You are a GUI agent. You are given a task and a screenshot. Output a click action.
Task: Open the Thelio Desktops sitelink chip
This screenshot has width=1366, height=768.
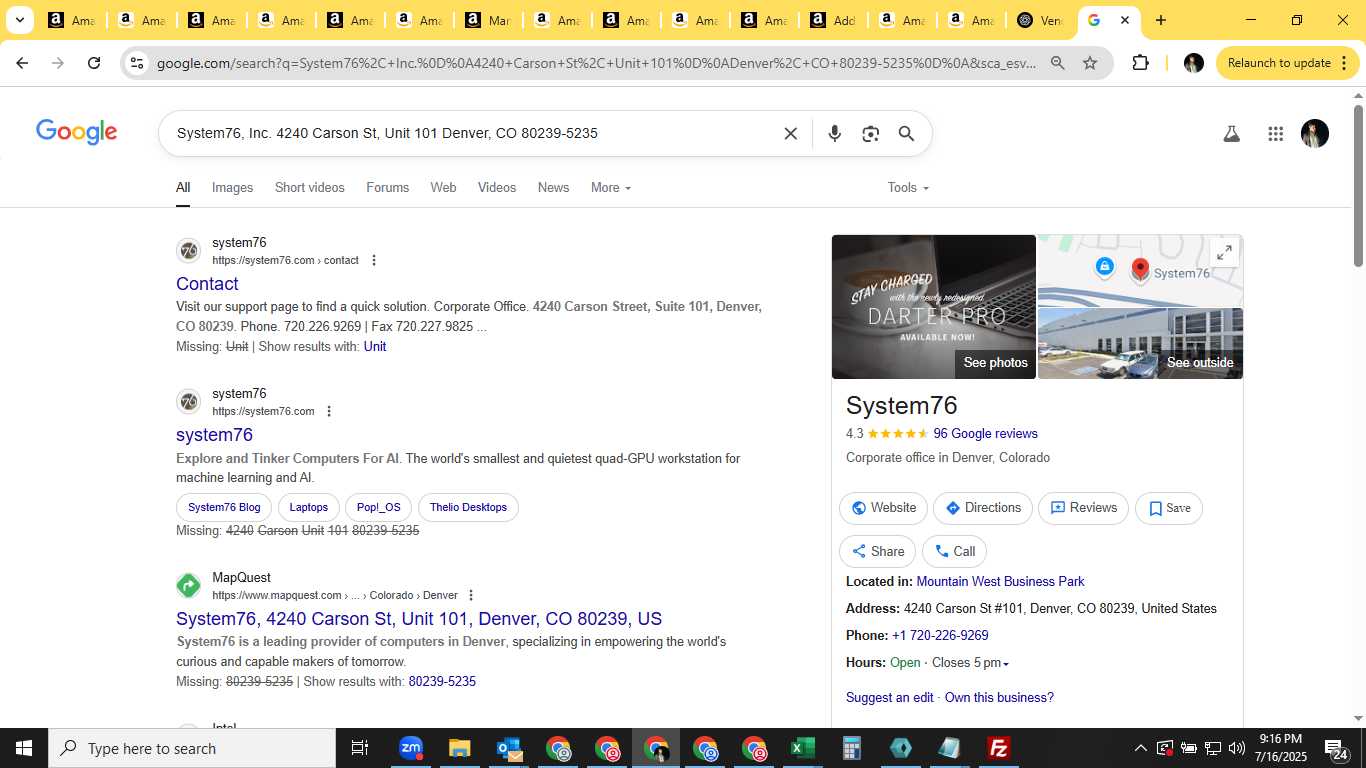pyautogui.click(x=468, y=508)
